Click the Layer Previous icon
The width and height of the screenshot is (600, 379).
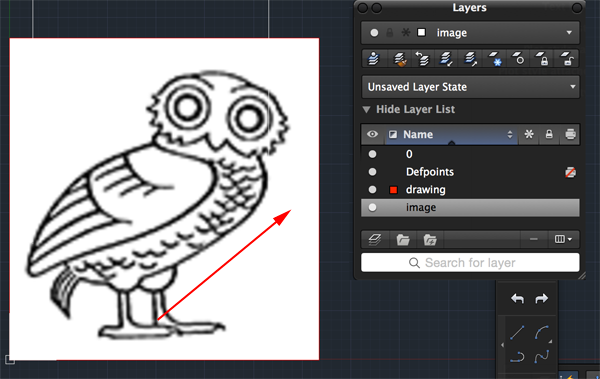point(422,59)
